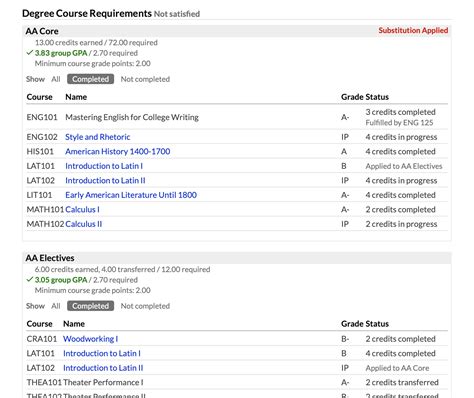
Task: Open Introduction to Latin I in AA Core
Action: [x=104, y=166]
